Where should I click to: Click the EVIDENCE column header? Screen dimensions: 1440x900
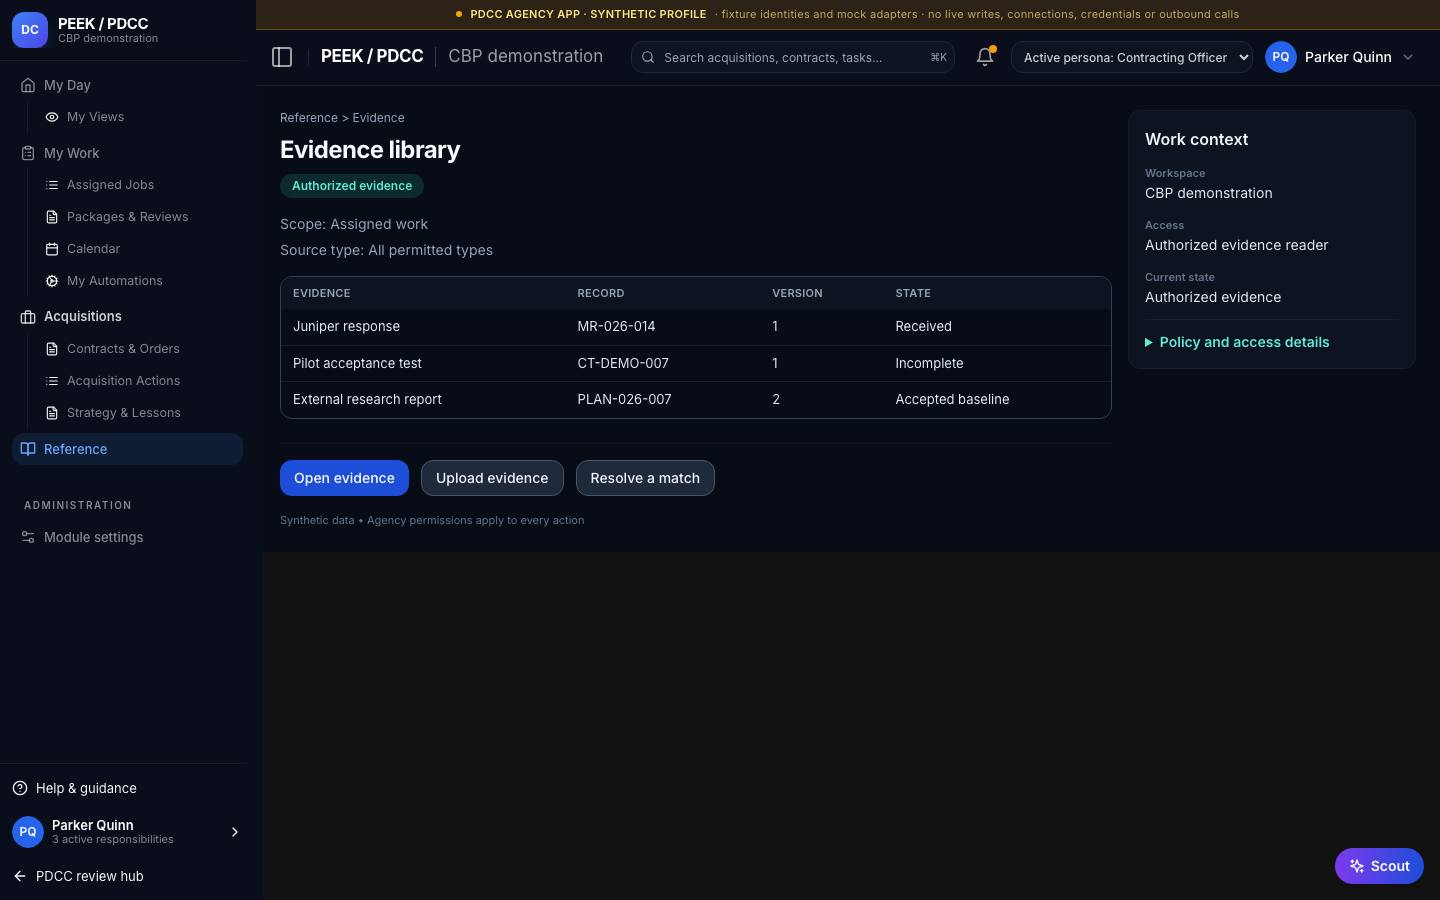(321, 293)
